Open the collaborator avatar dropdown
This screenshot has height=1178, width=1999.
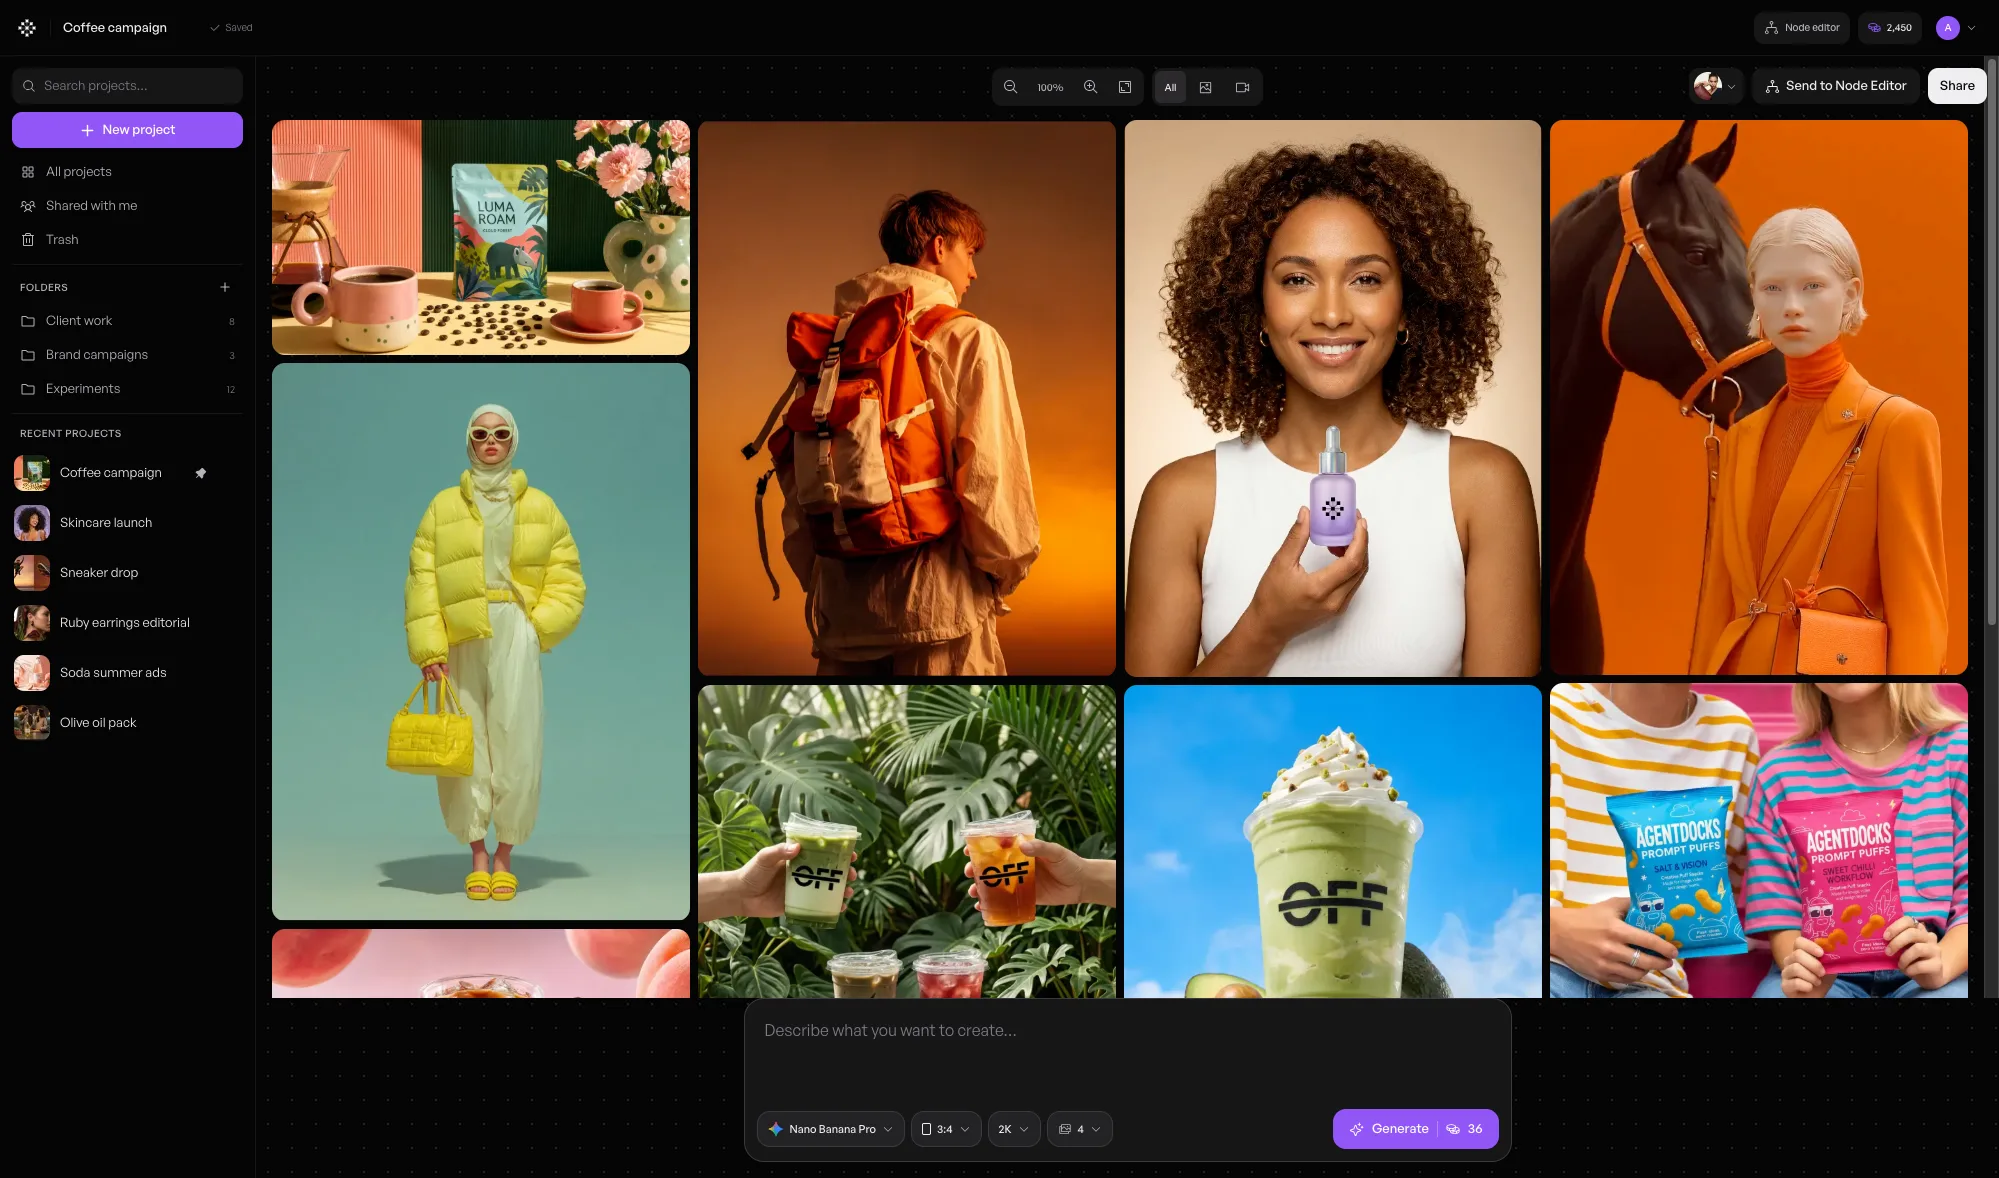(x=1716, y=86)
